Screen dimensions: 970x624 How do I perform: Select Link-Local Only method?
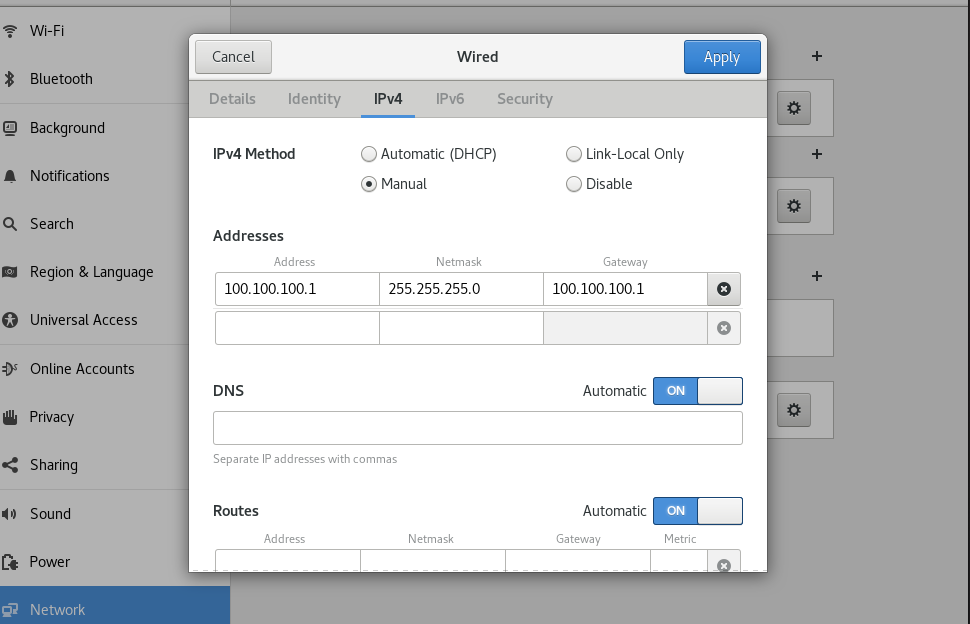[x=625, y=154]
